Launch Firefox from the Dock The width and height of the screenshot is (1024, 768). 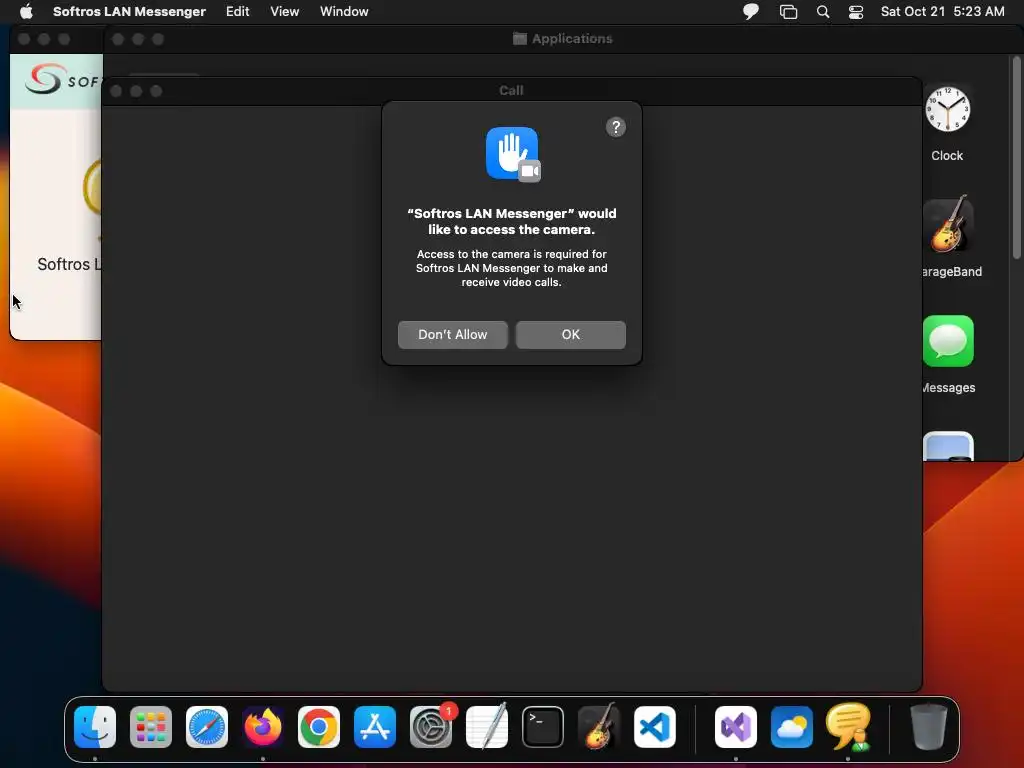[263, 727]
